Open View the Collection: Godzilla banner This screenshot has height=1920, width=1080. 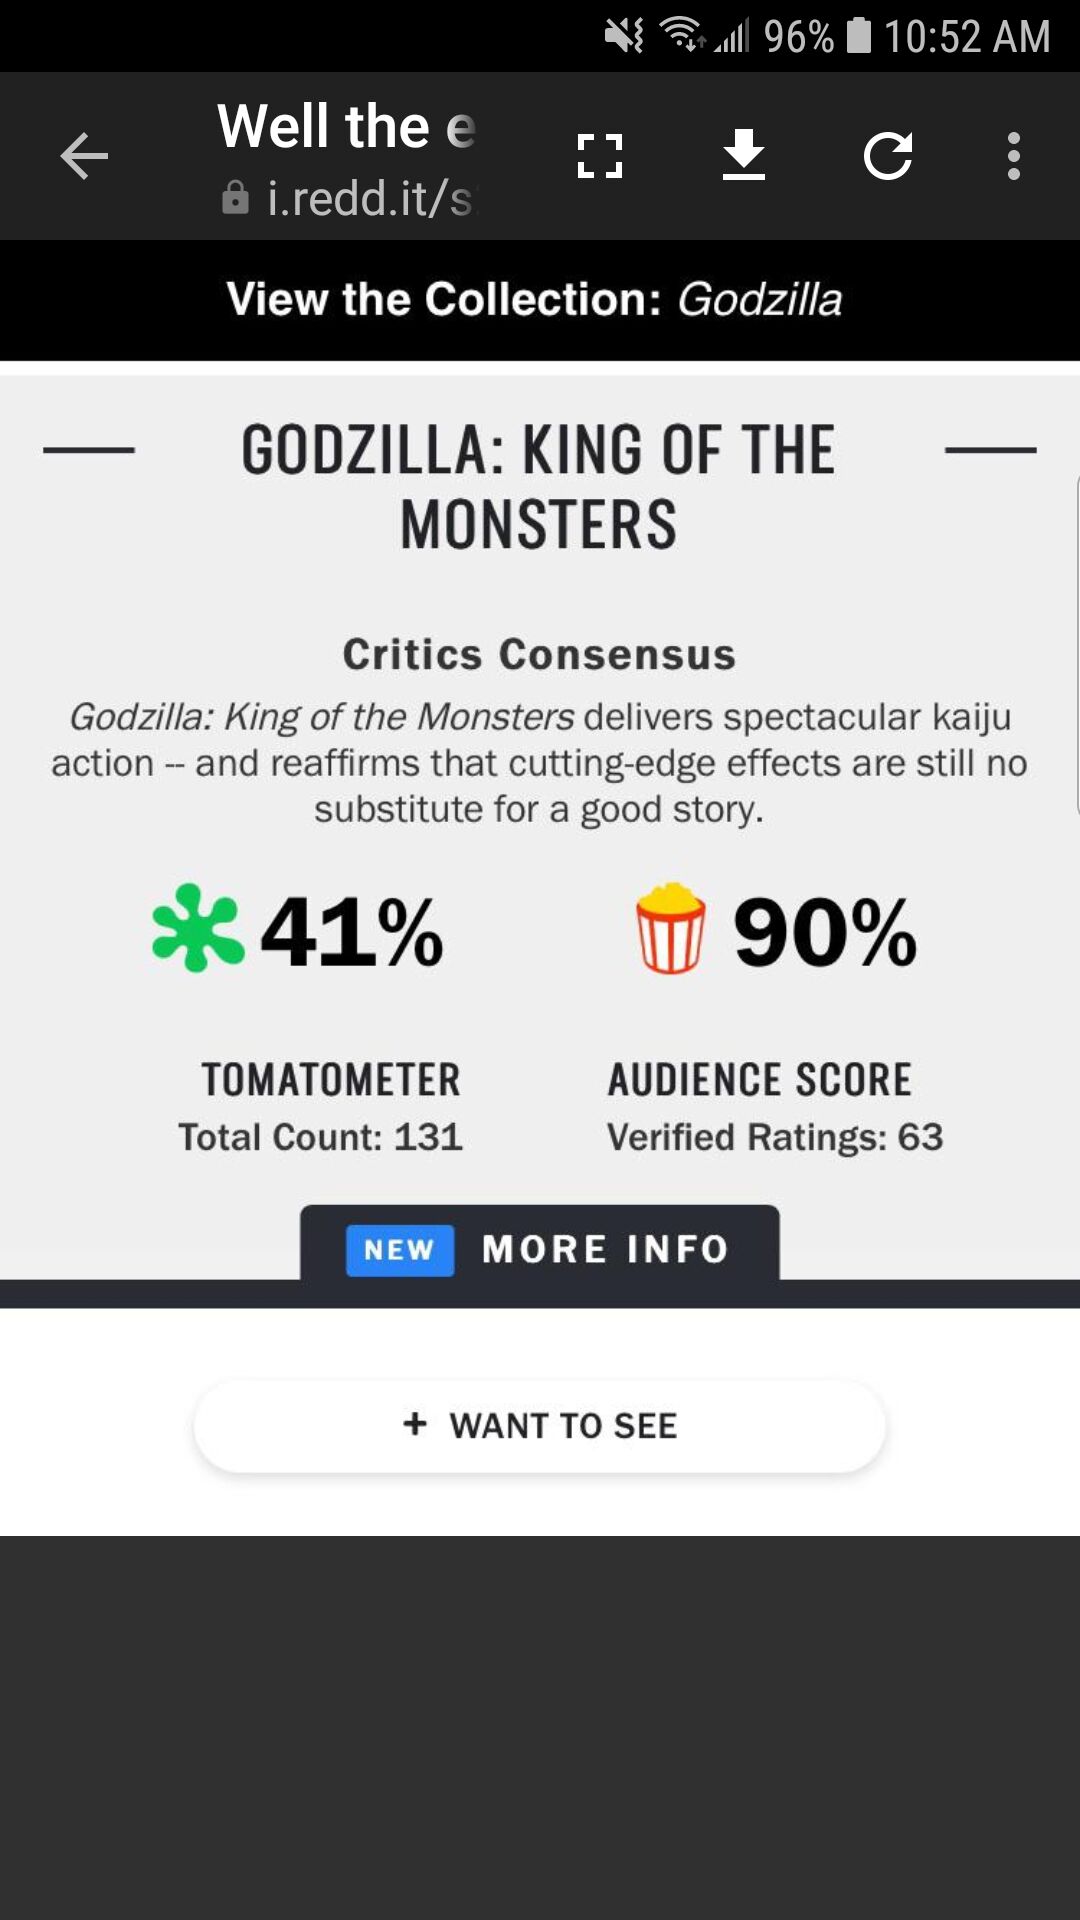click(540, 299)
